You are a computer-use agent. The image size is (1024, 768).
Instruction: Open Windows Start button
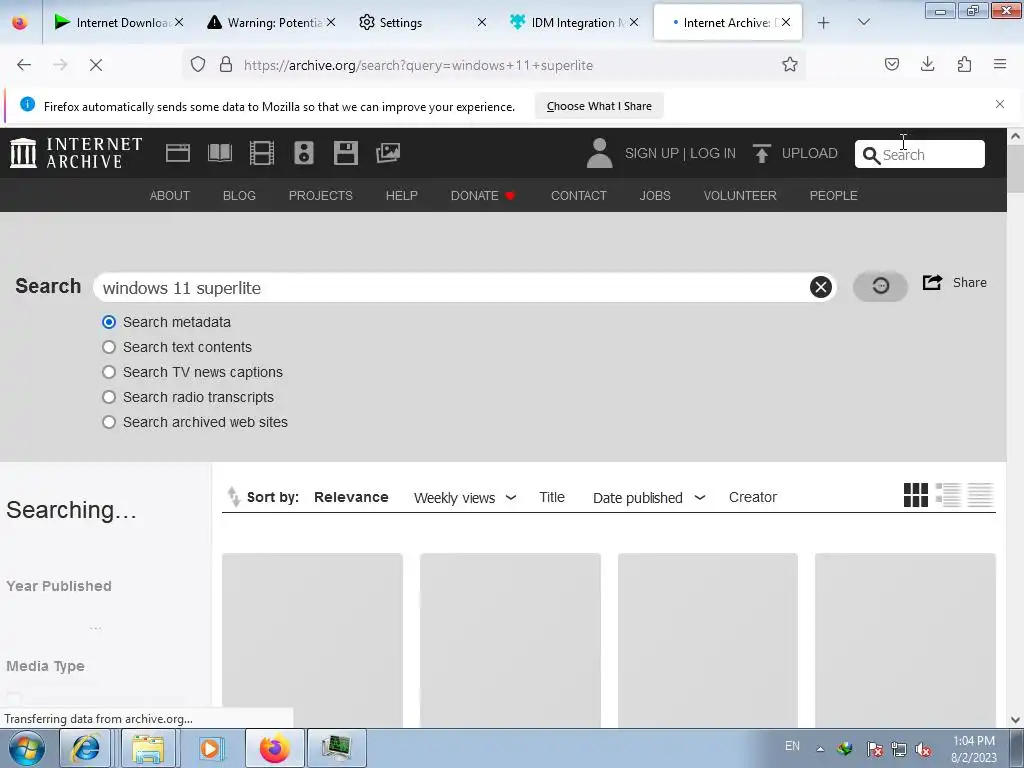click(x=26, y=748)
